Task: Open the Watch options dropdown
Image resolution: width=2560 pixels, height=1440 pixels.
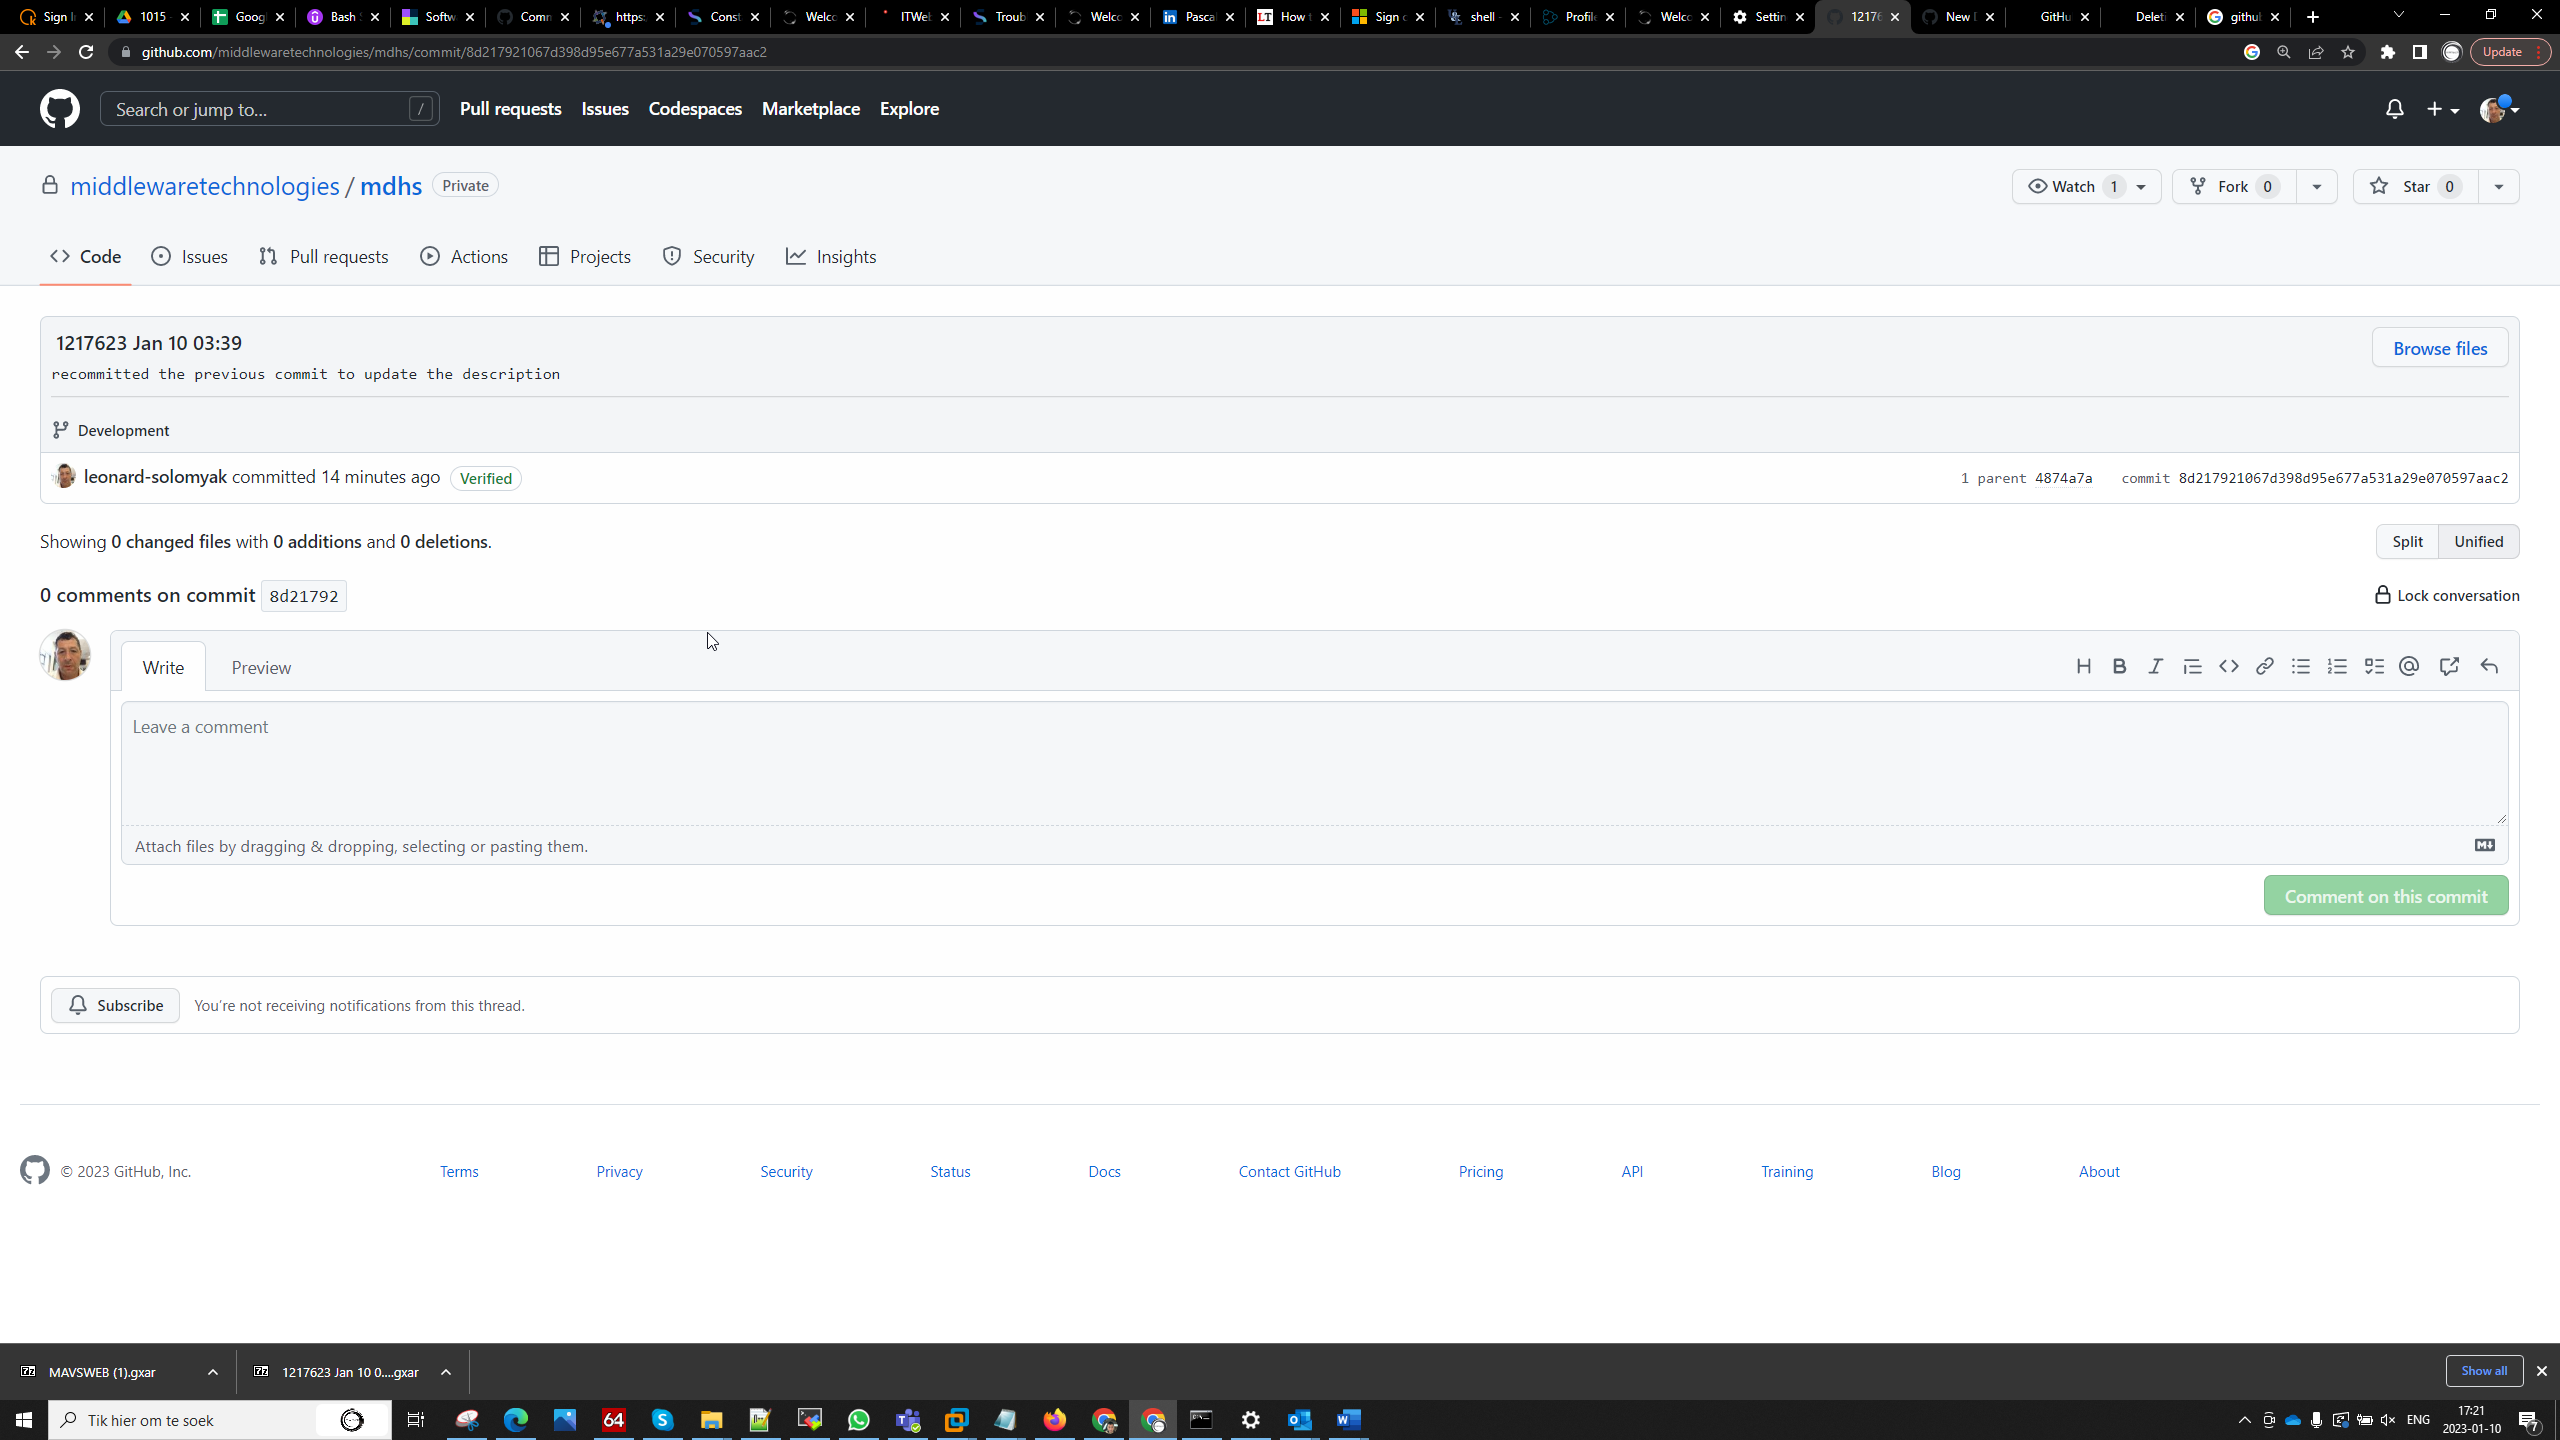Action: point(2140,186)
